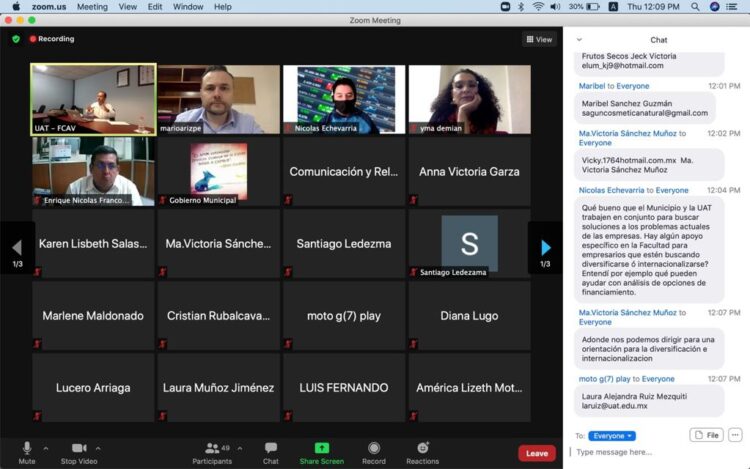Screen dimensions: 750x469
Task: Click the Notification Center icon
Action: [x=732, y=7]
